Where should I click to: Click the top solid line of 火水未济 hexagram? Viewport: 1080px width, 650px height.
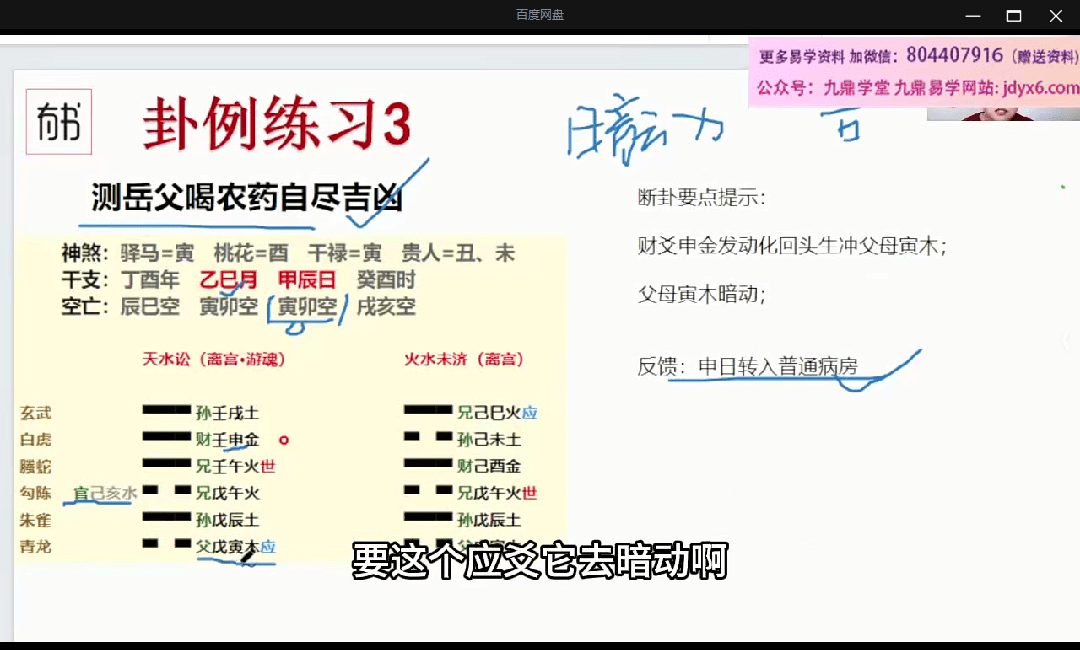pyautogui.click(x=427, y=411)
